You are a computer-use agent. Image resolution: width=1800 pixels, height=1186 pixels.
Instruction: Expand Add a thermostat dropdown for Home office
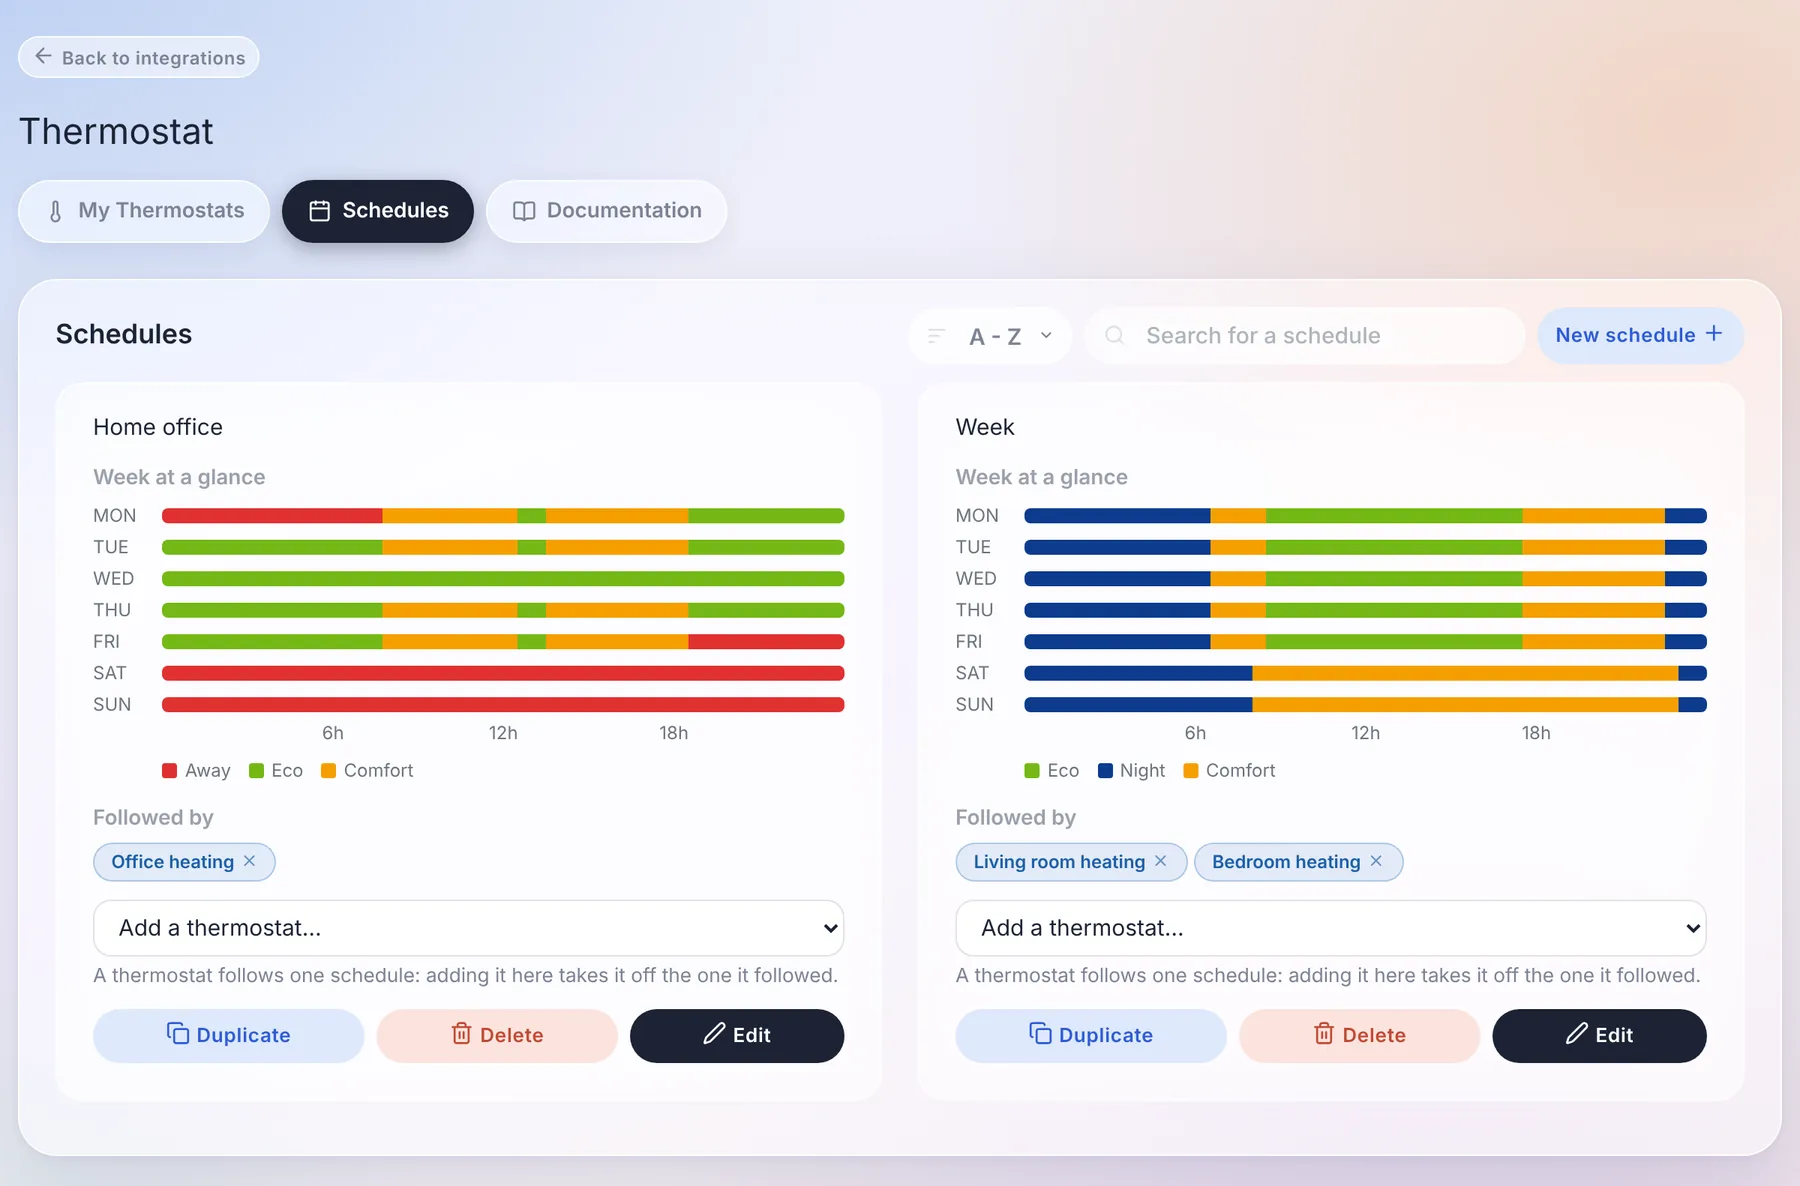click(x=469, y=928)
